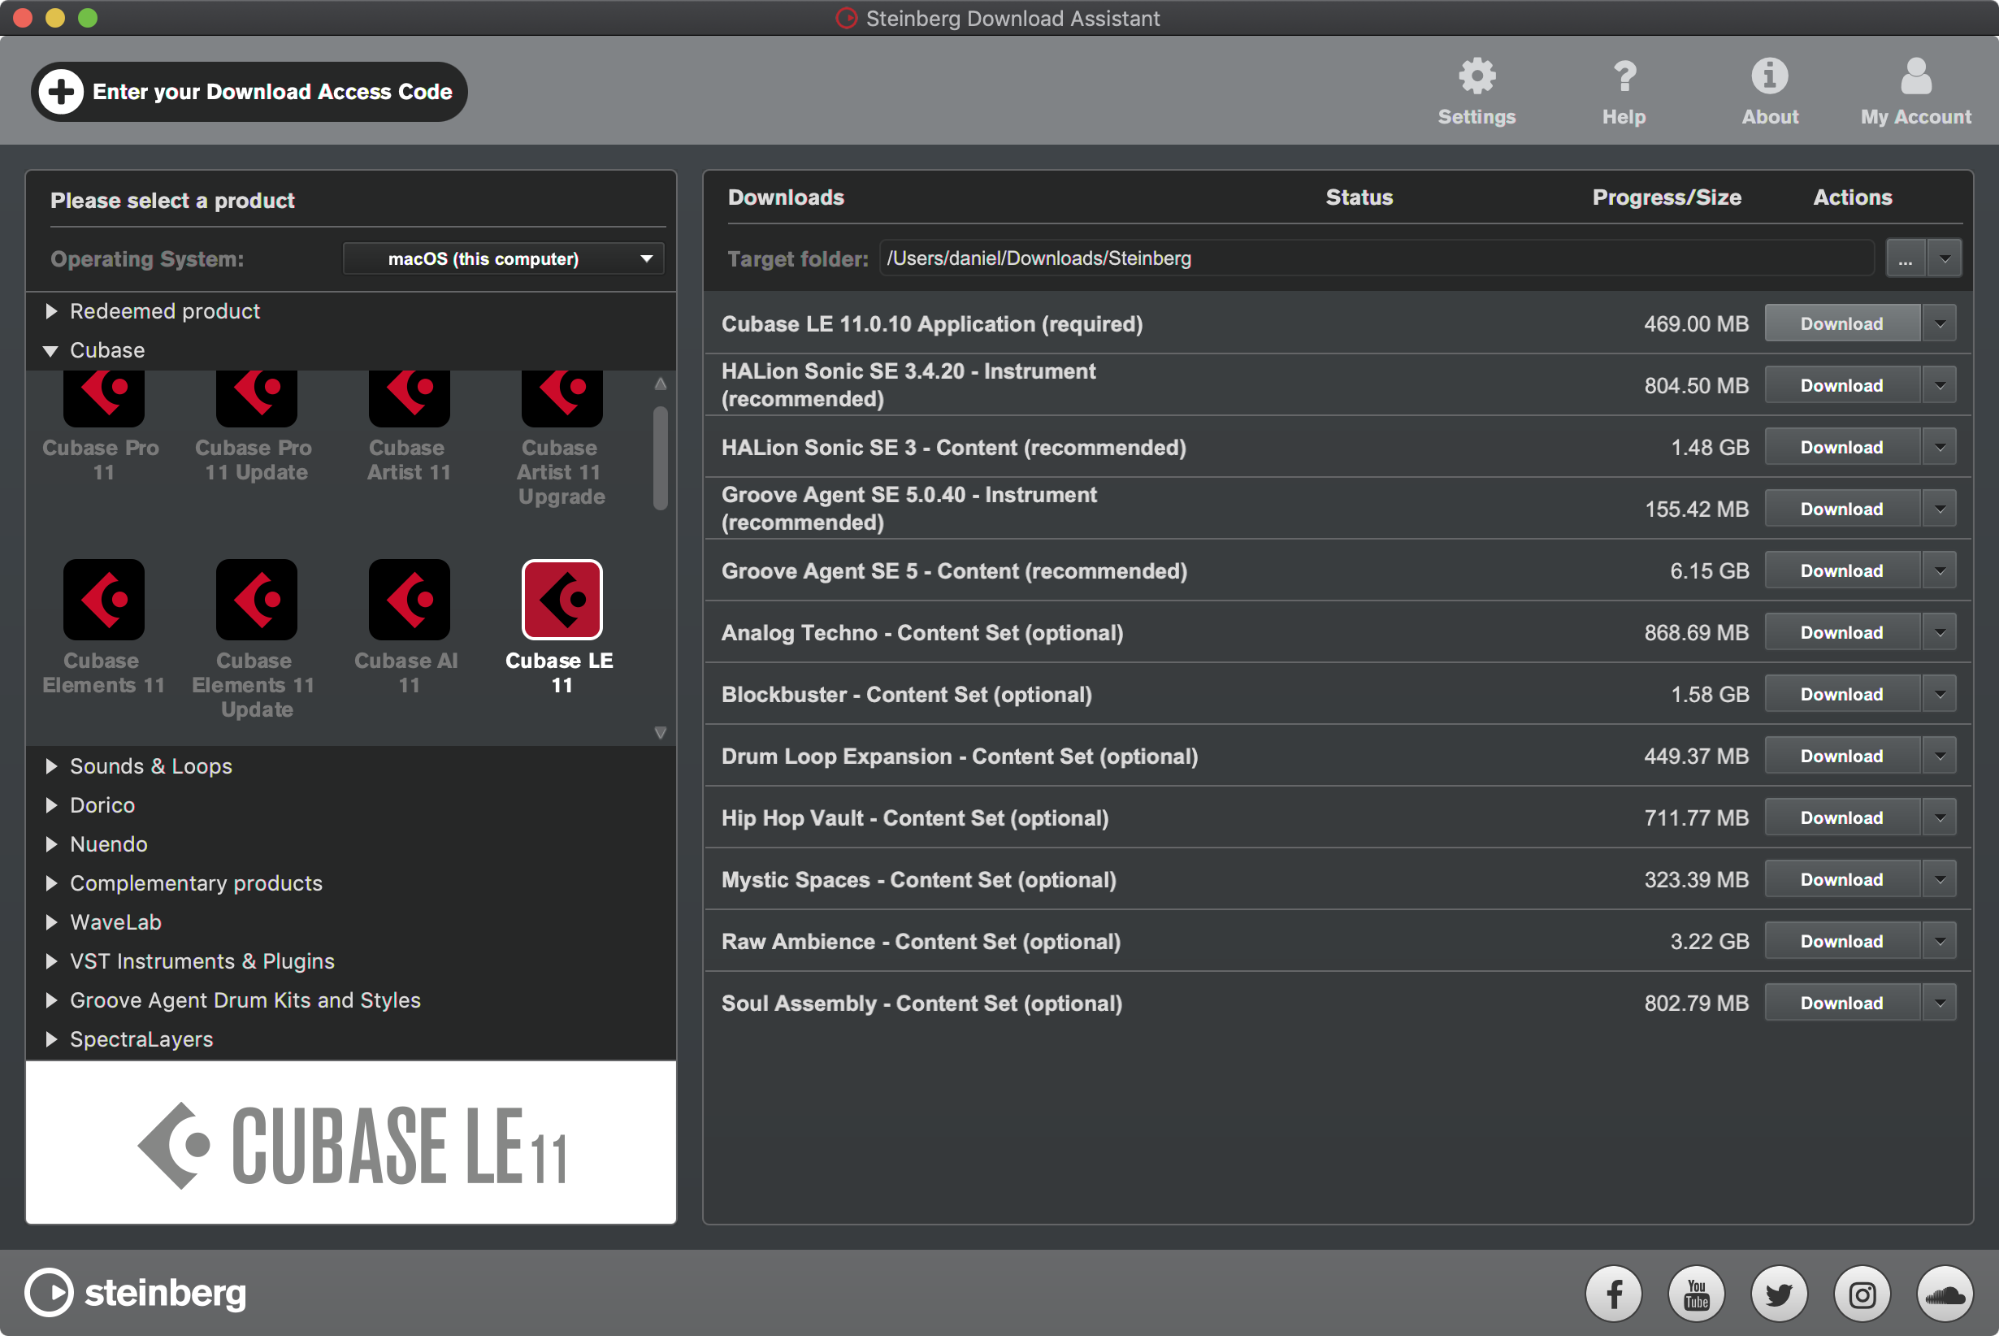This screenshot has width=1999, height=1336.
Task: Open Steinberg Twitter page icon
Action: (1779, 1294)
